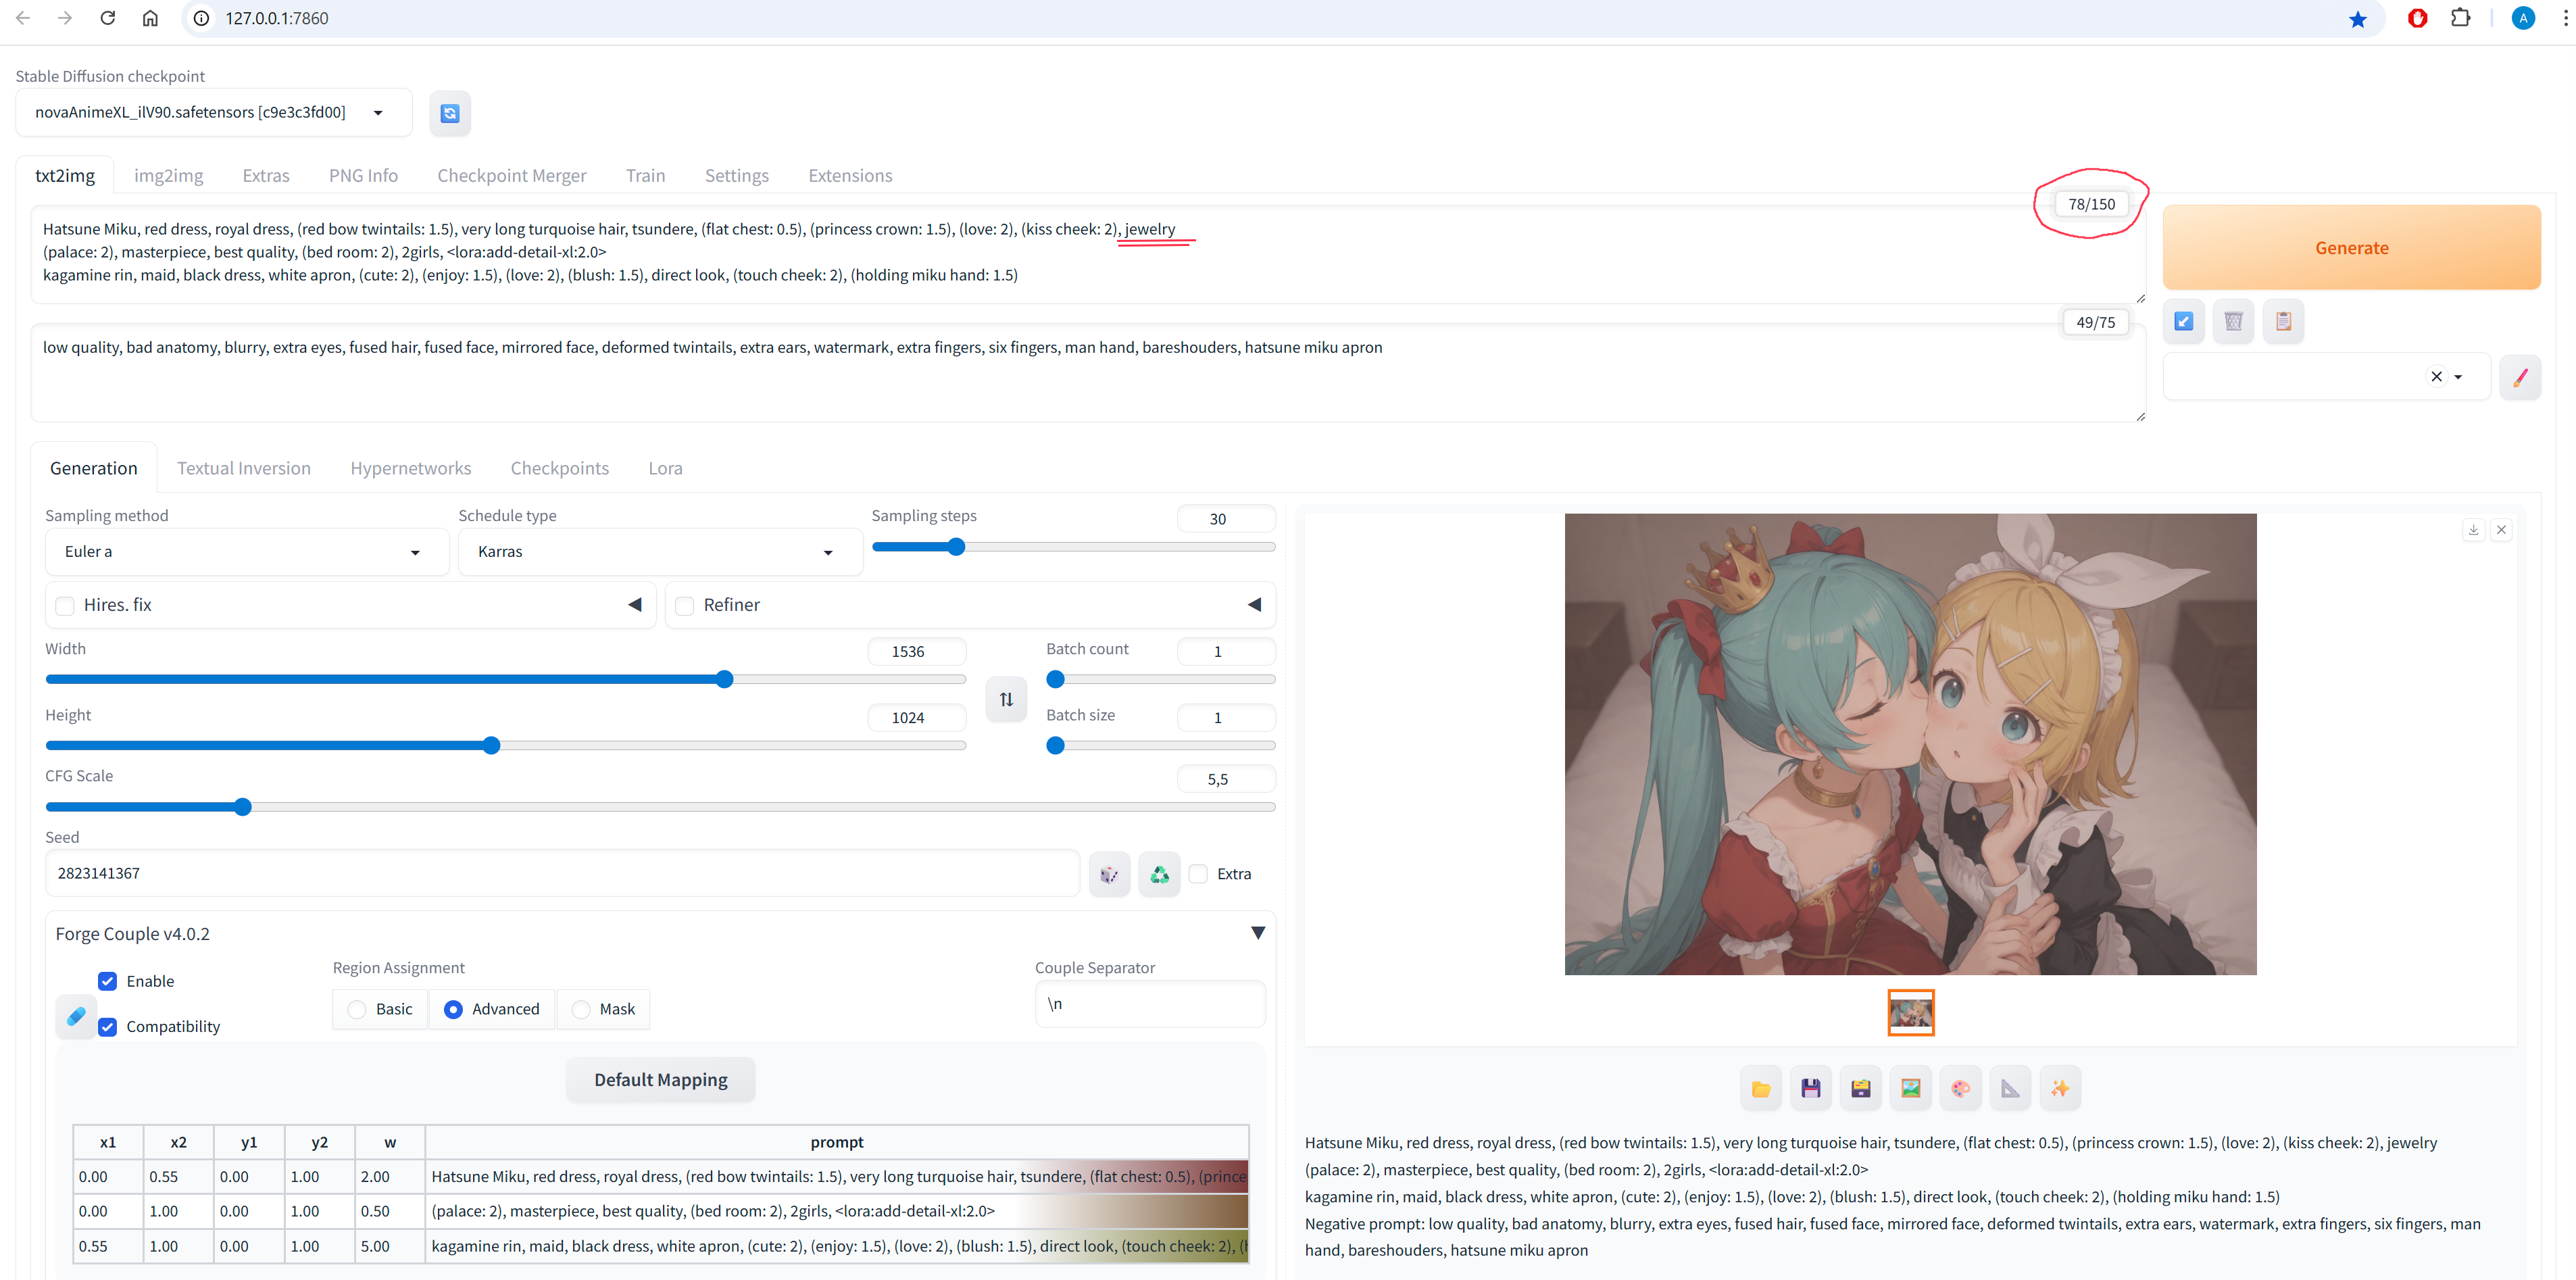Collapse the Forge Couple v4.0.2 section
The image size is (2576, 1280).
coord(1257,933)
